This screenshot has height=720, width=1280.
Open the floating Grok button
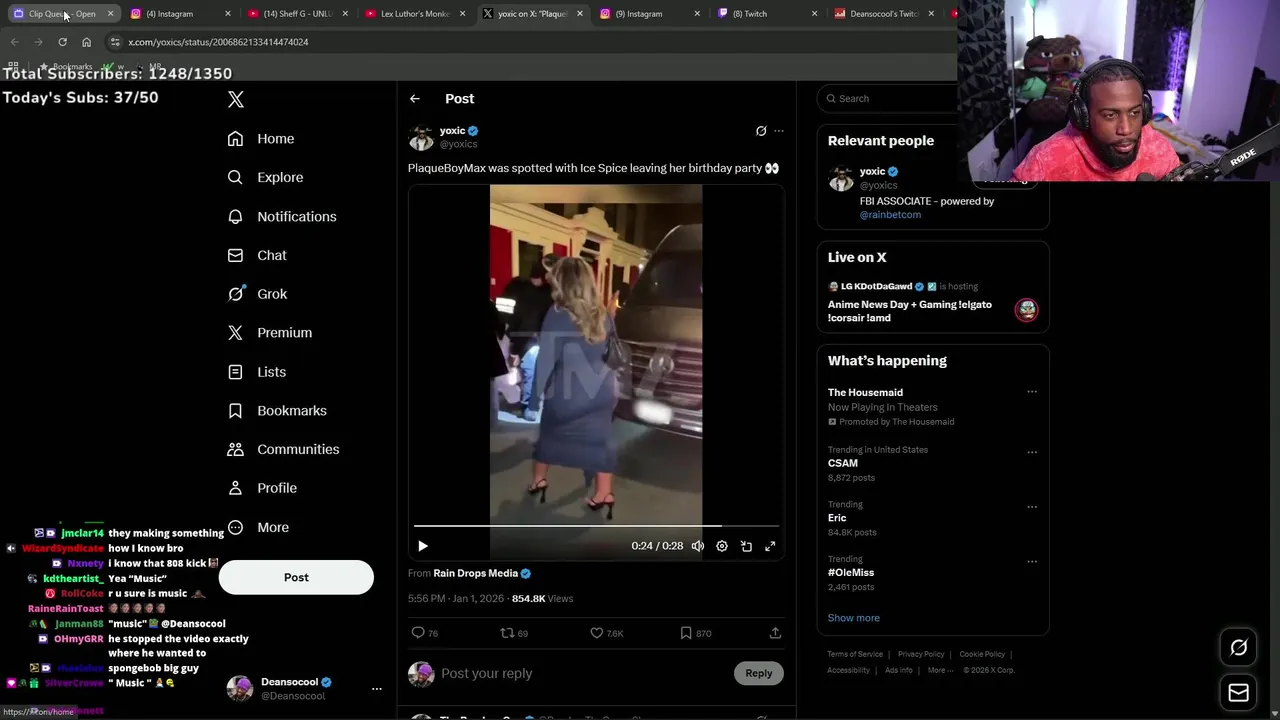(x=1238, y=648)
